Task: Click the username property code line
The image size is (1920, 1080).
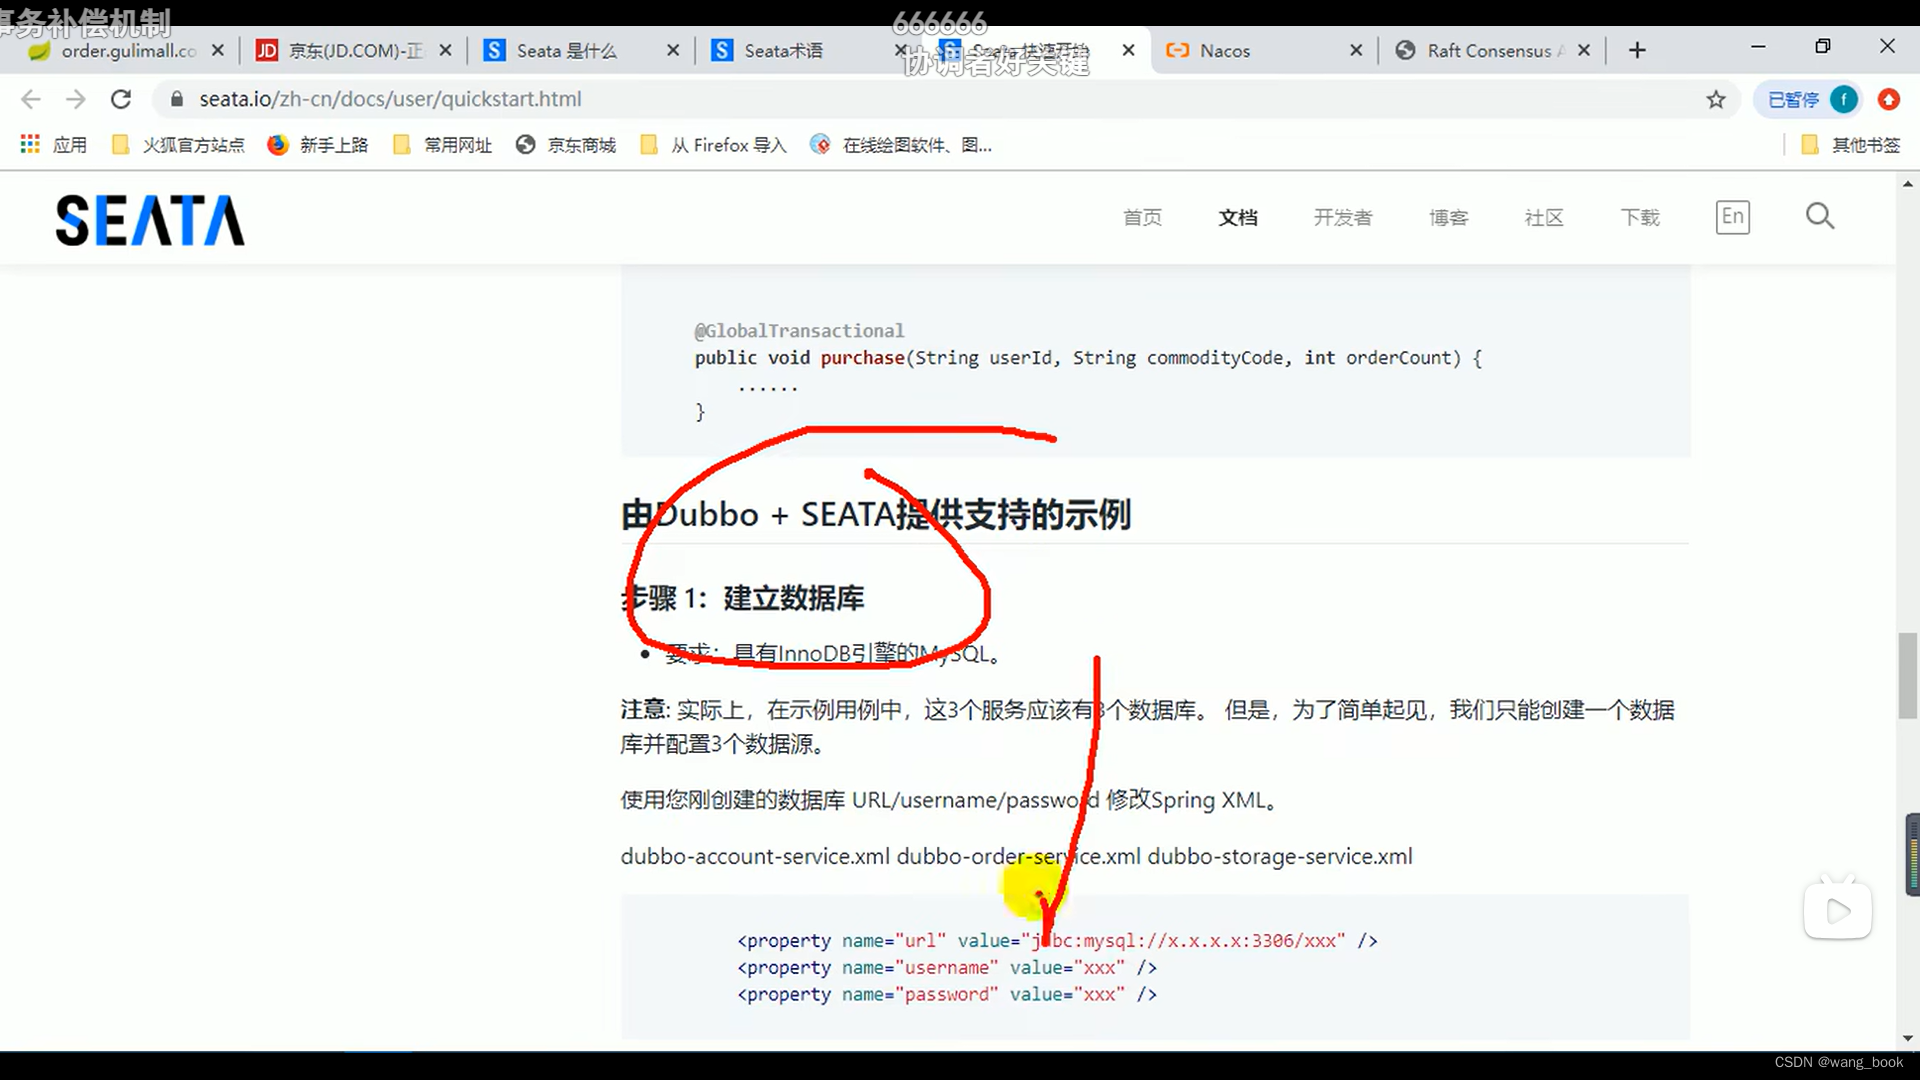Action: point(947,968)
